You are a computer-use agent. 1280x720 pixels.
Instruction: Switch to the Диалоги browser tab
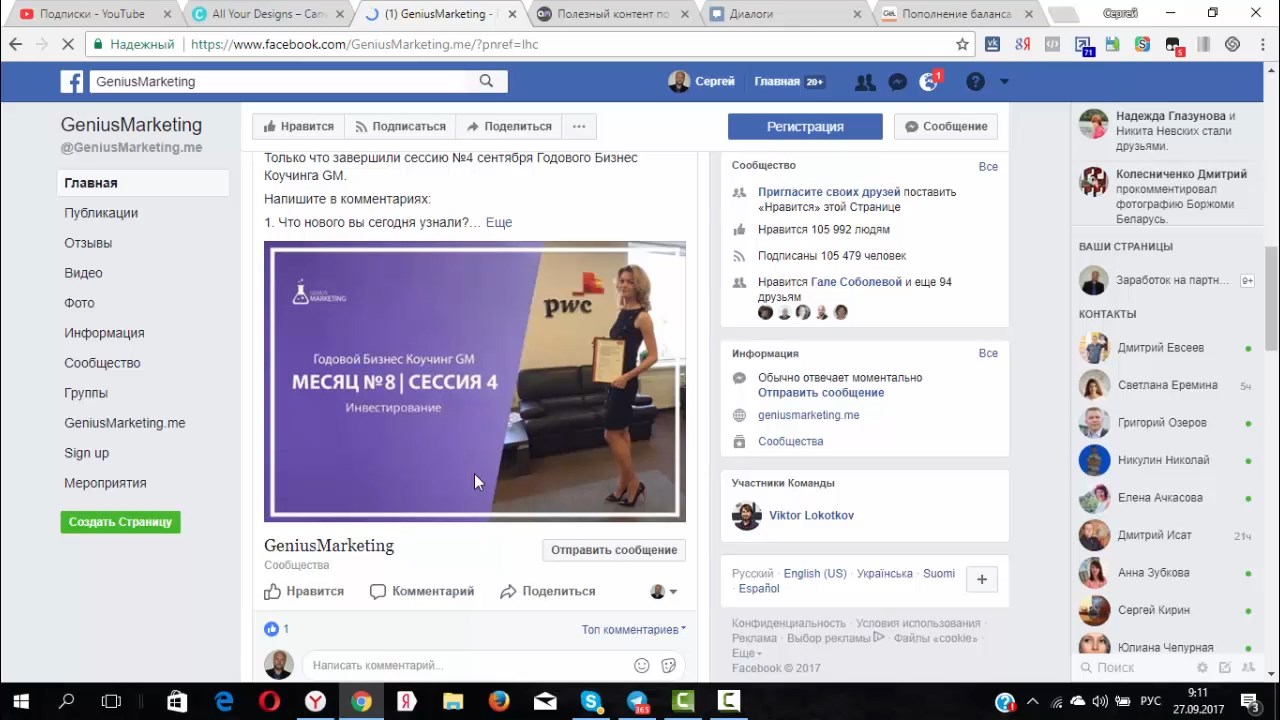(785, 14)
